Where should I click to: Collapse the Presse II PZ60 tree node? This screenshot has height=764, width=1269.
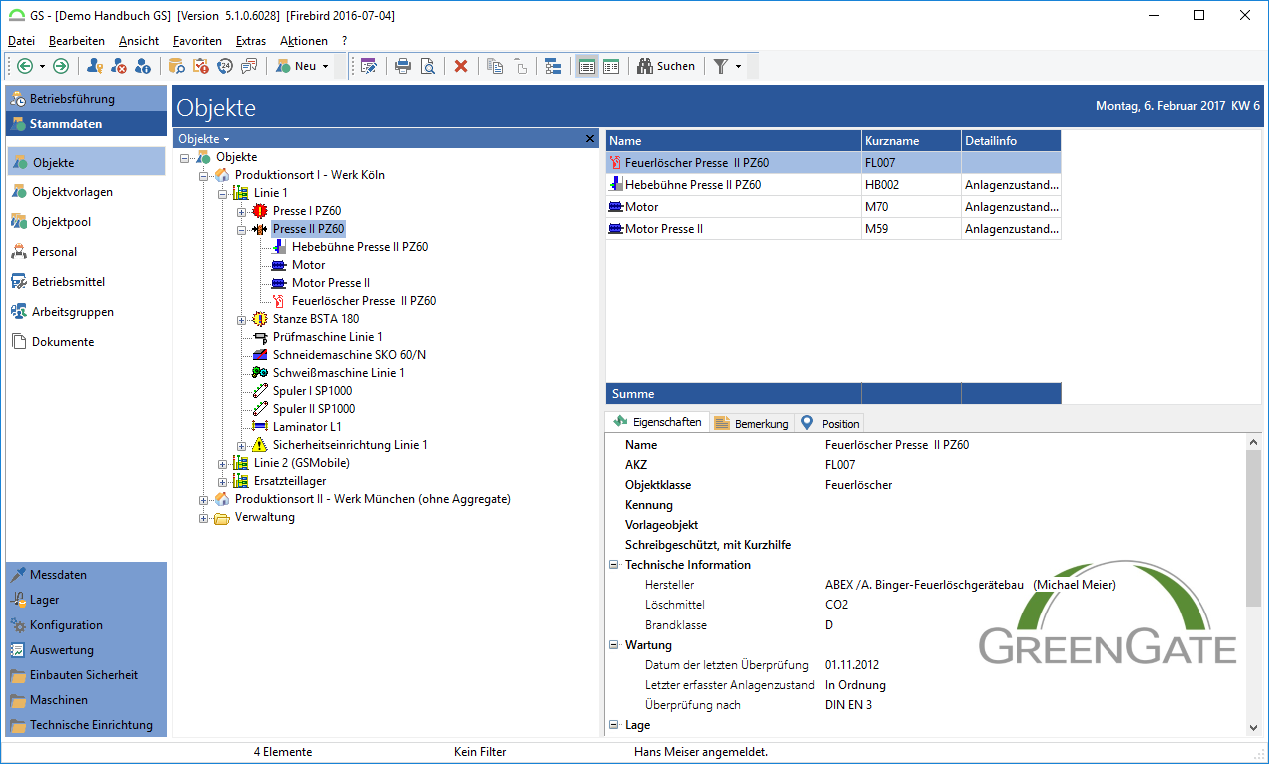coord(241,229)
